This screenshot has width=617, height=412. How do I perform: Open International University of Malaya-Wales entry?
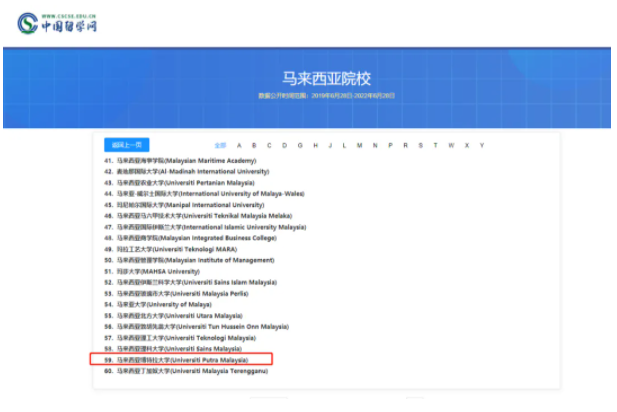[x=204, y=194]
